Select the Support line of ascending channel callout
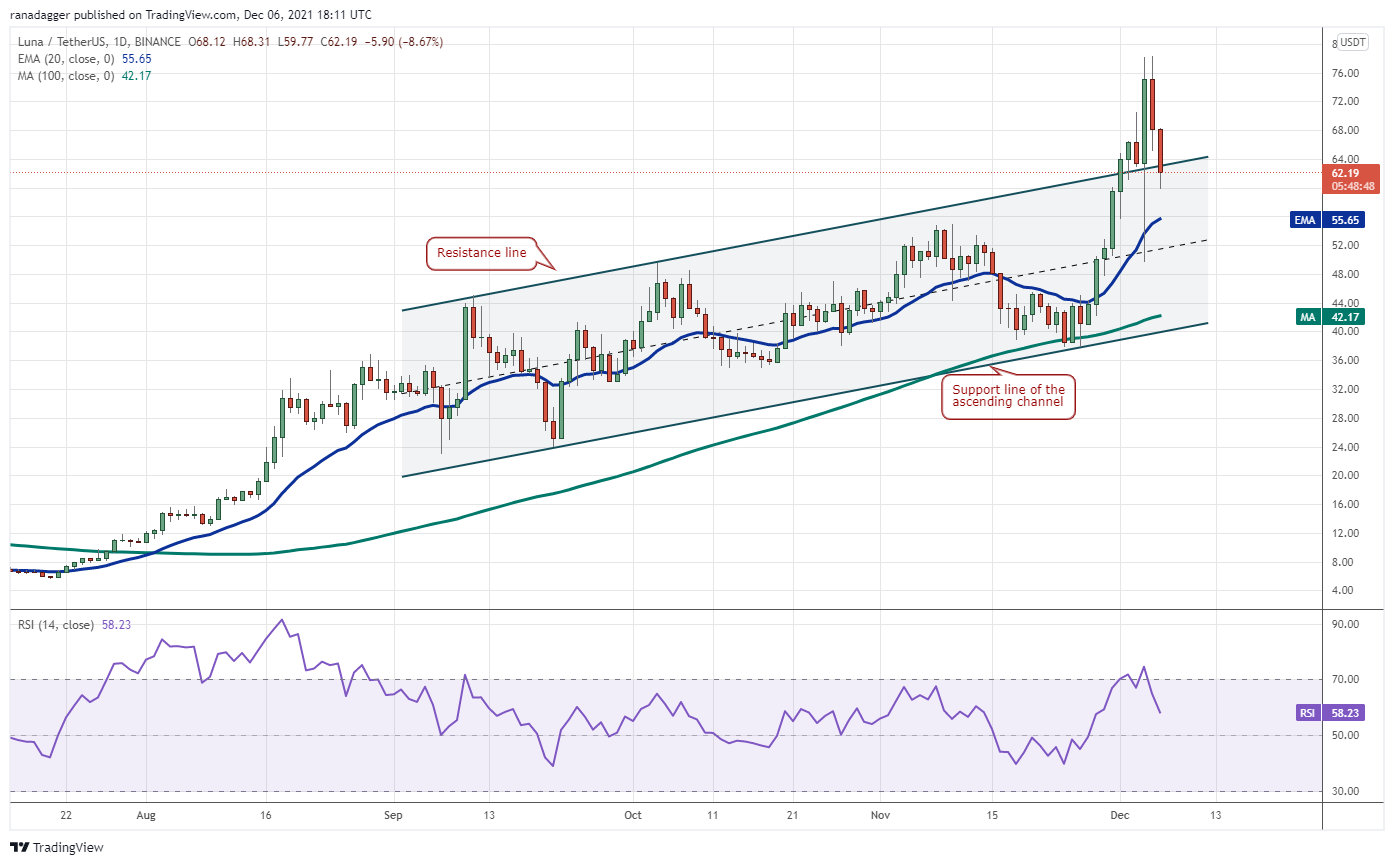 [1008, 396]
